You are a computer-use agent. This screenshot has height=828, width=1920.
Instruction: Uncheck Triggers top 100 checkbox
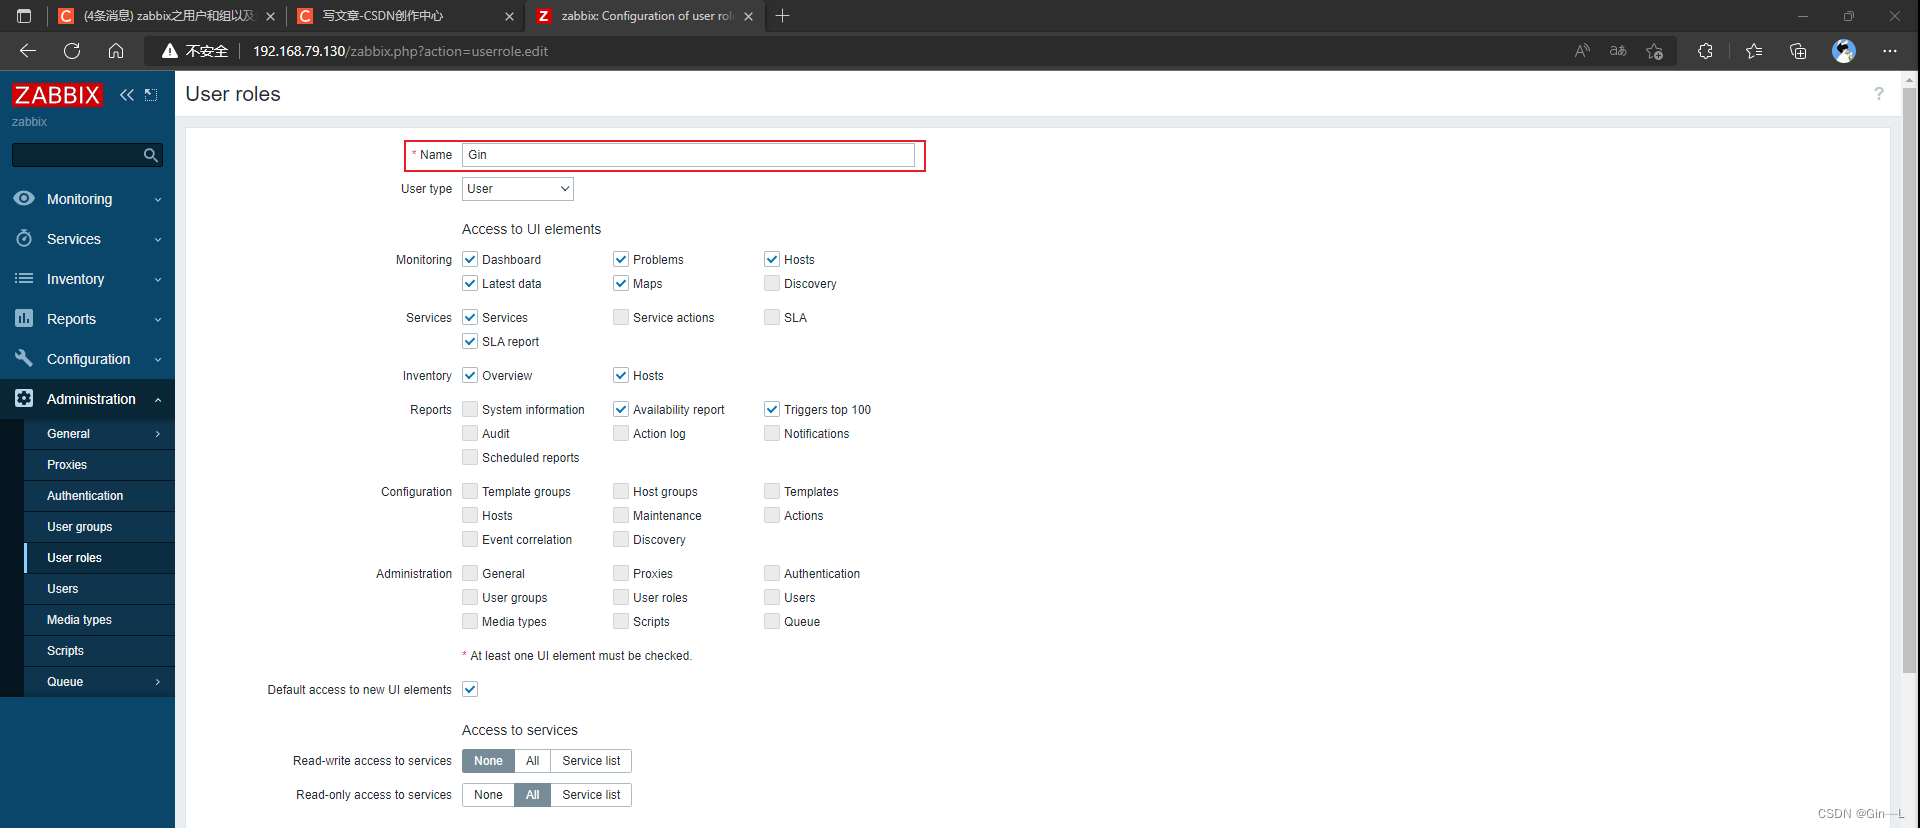(x=772, y=409)
